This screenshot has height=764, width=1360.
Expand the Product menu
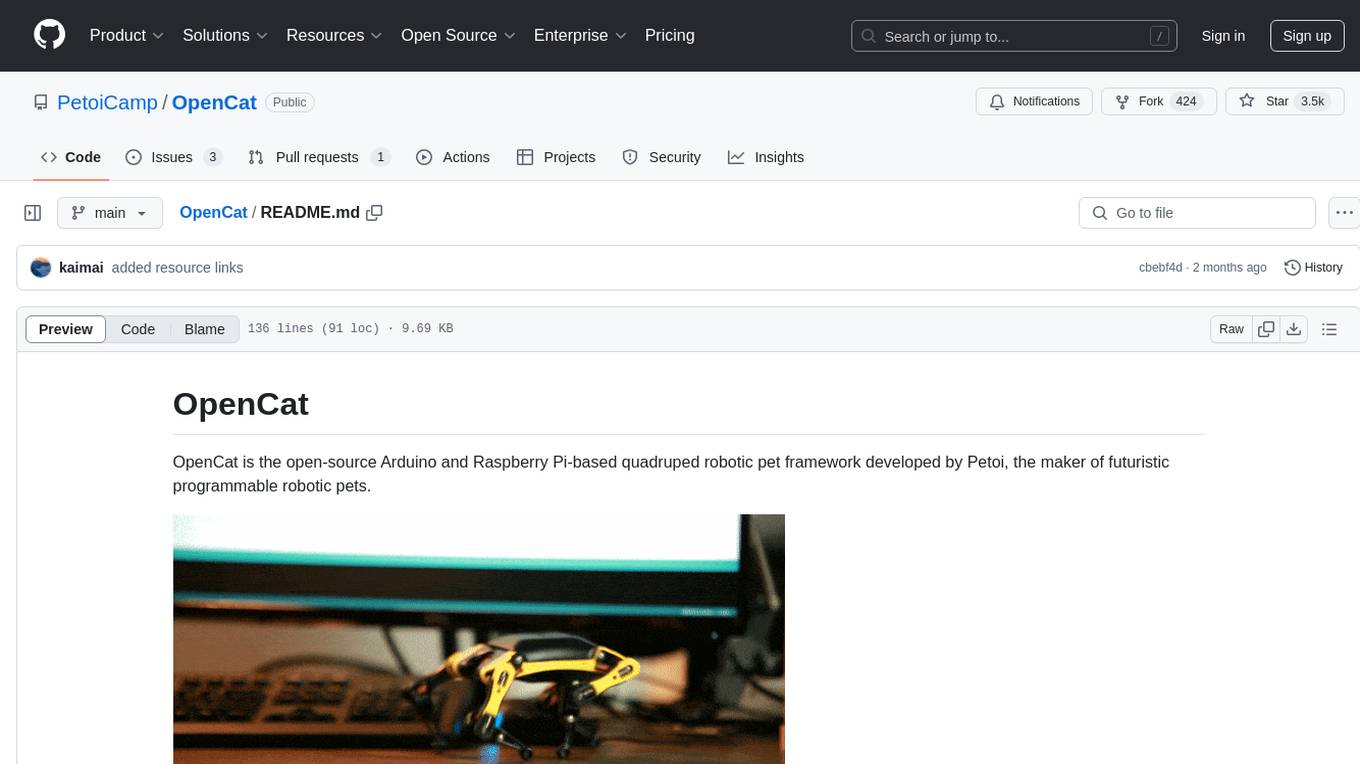tap(127, 35)
